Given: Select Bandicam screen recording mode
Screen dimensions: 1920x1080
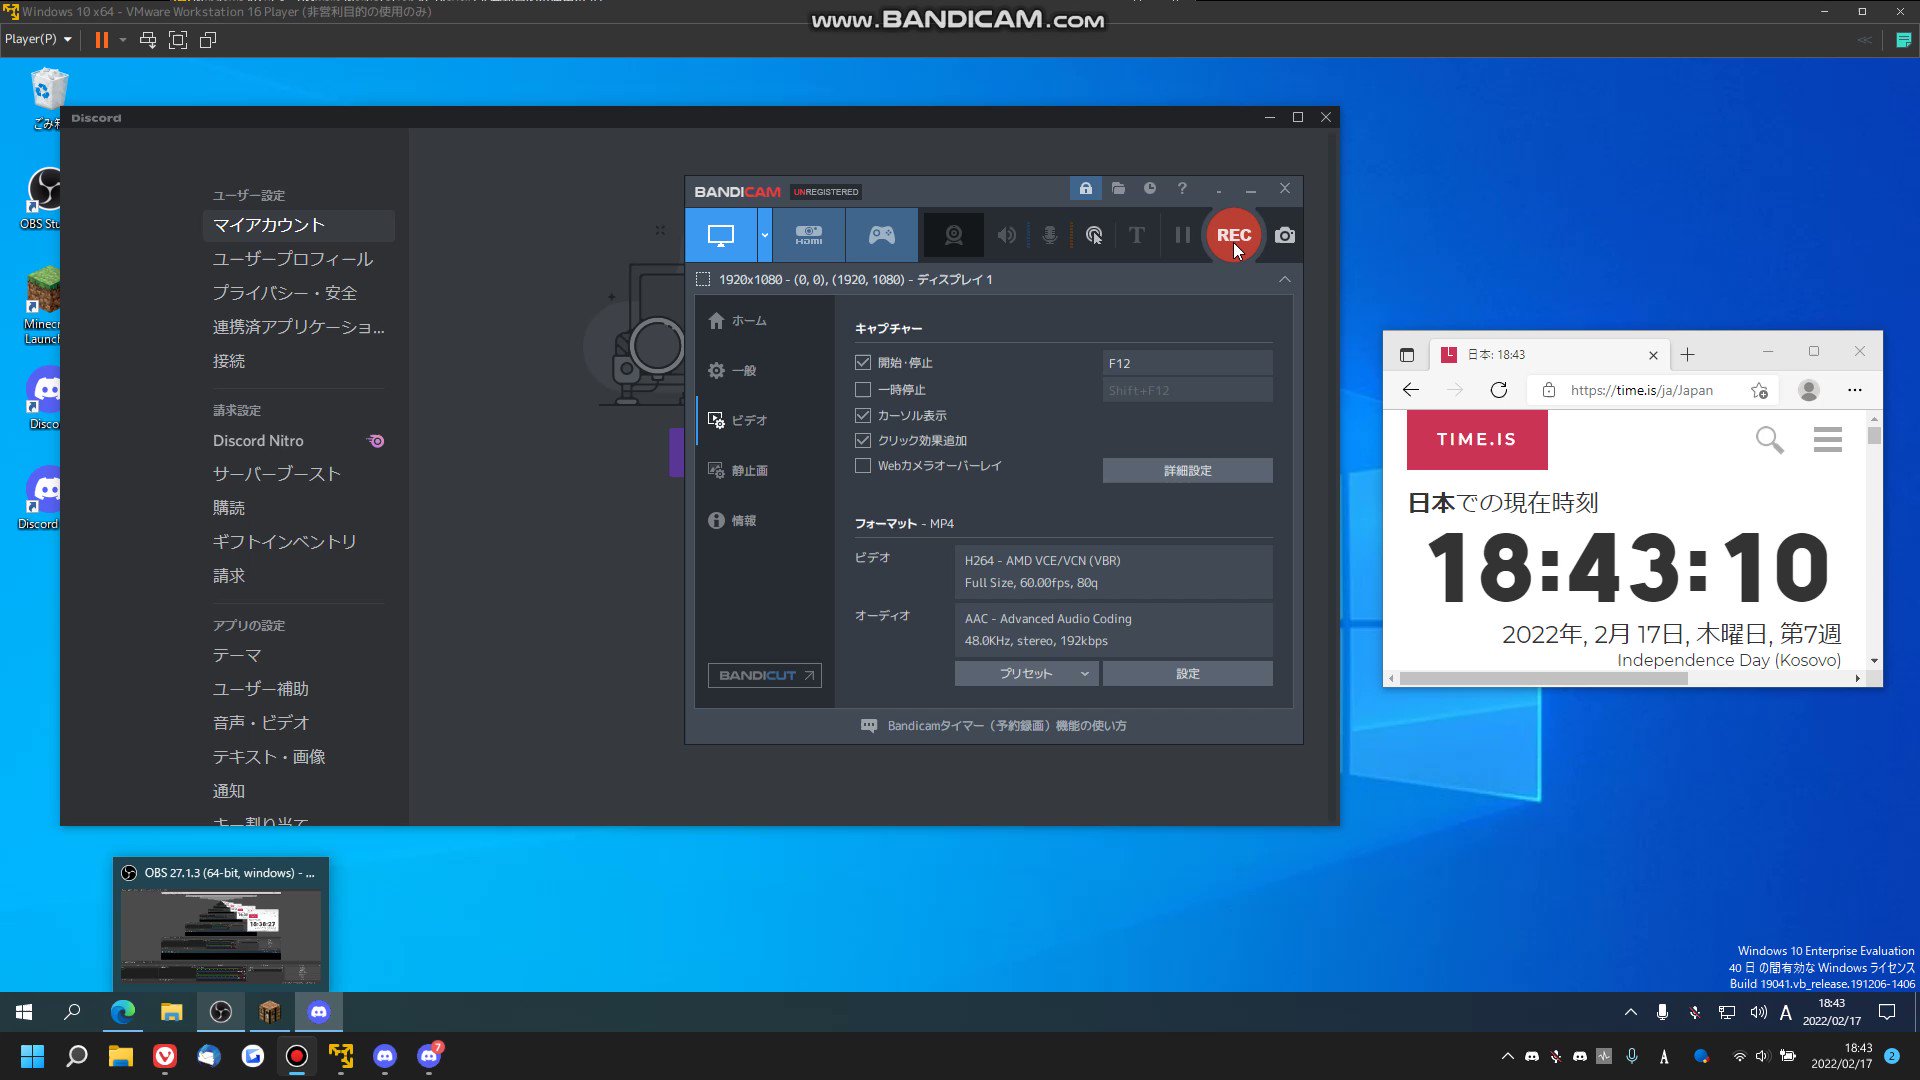Looking at the screenshot, I should click(x=720, y=235).
